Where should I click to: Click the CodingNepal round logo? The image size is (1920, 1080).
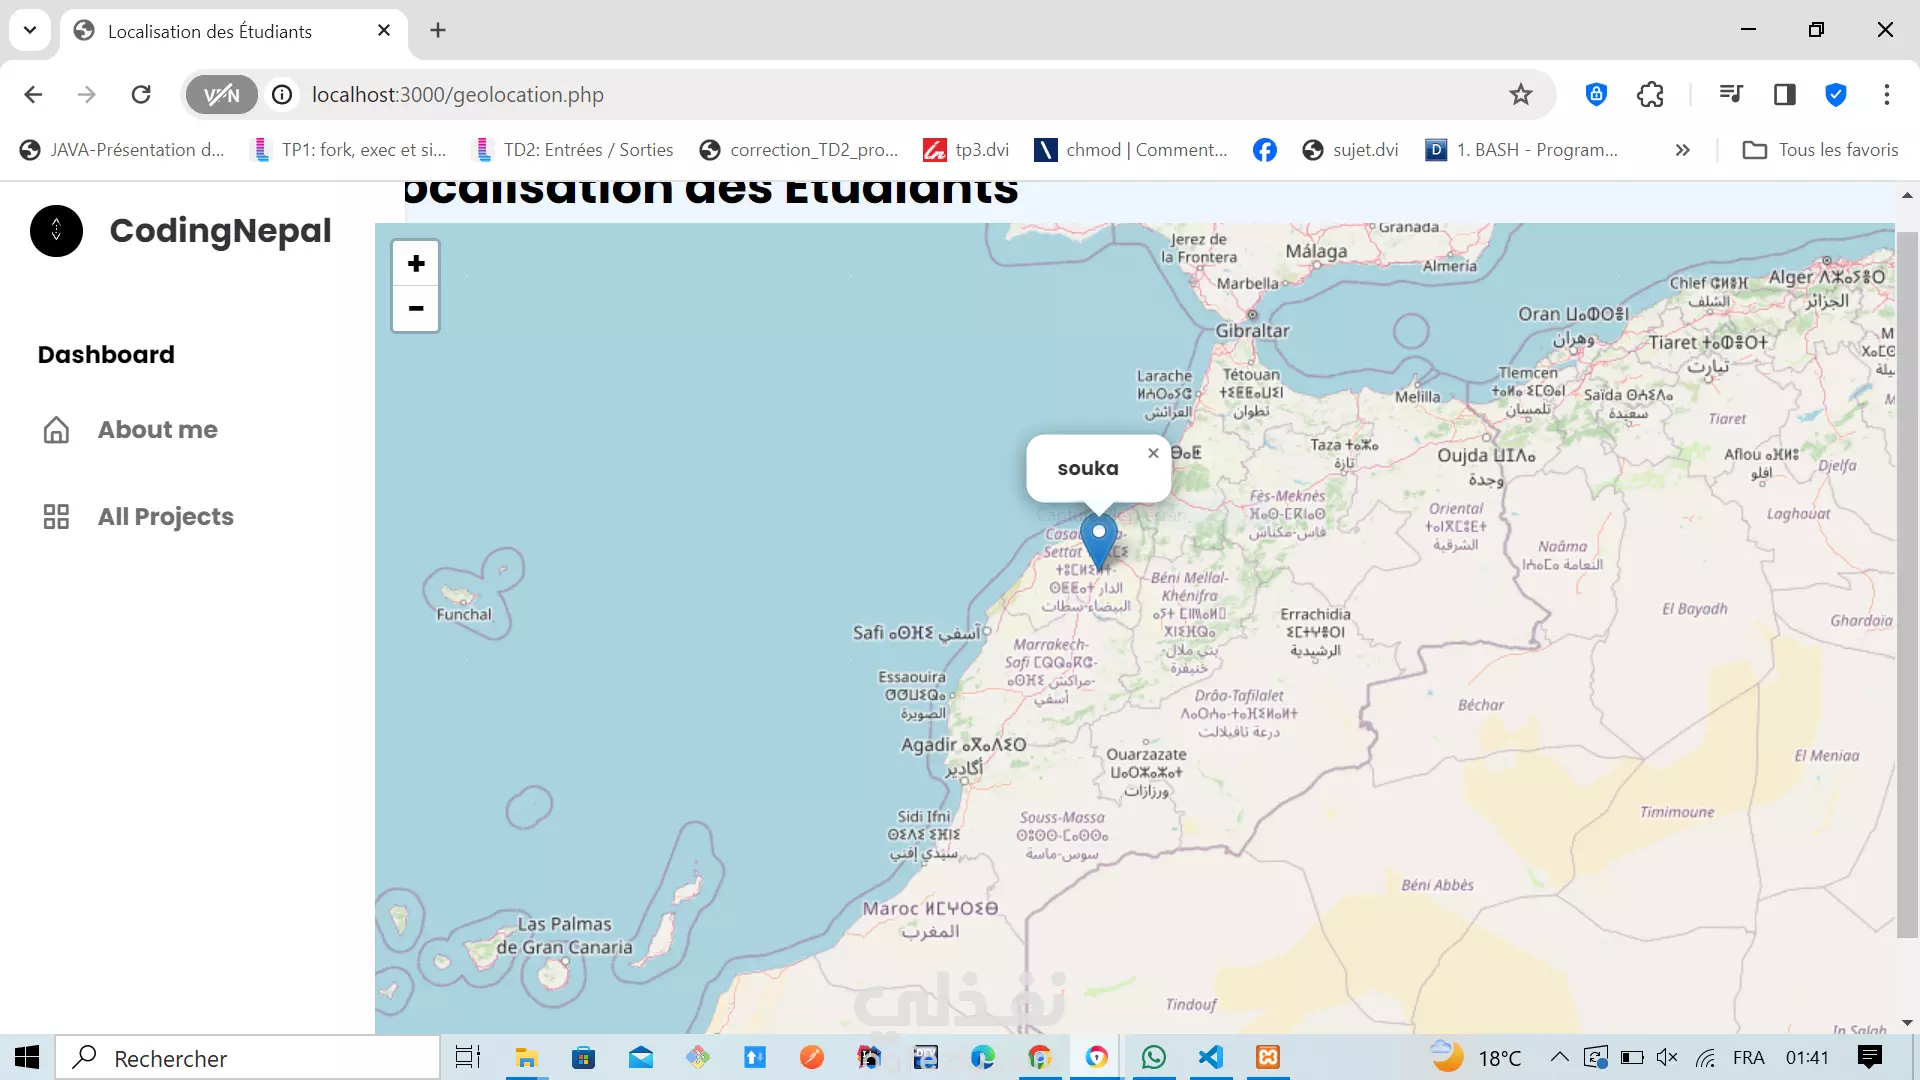56,231
